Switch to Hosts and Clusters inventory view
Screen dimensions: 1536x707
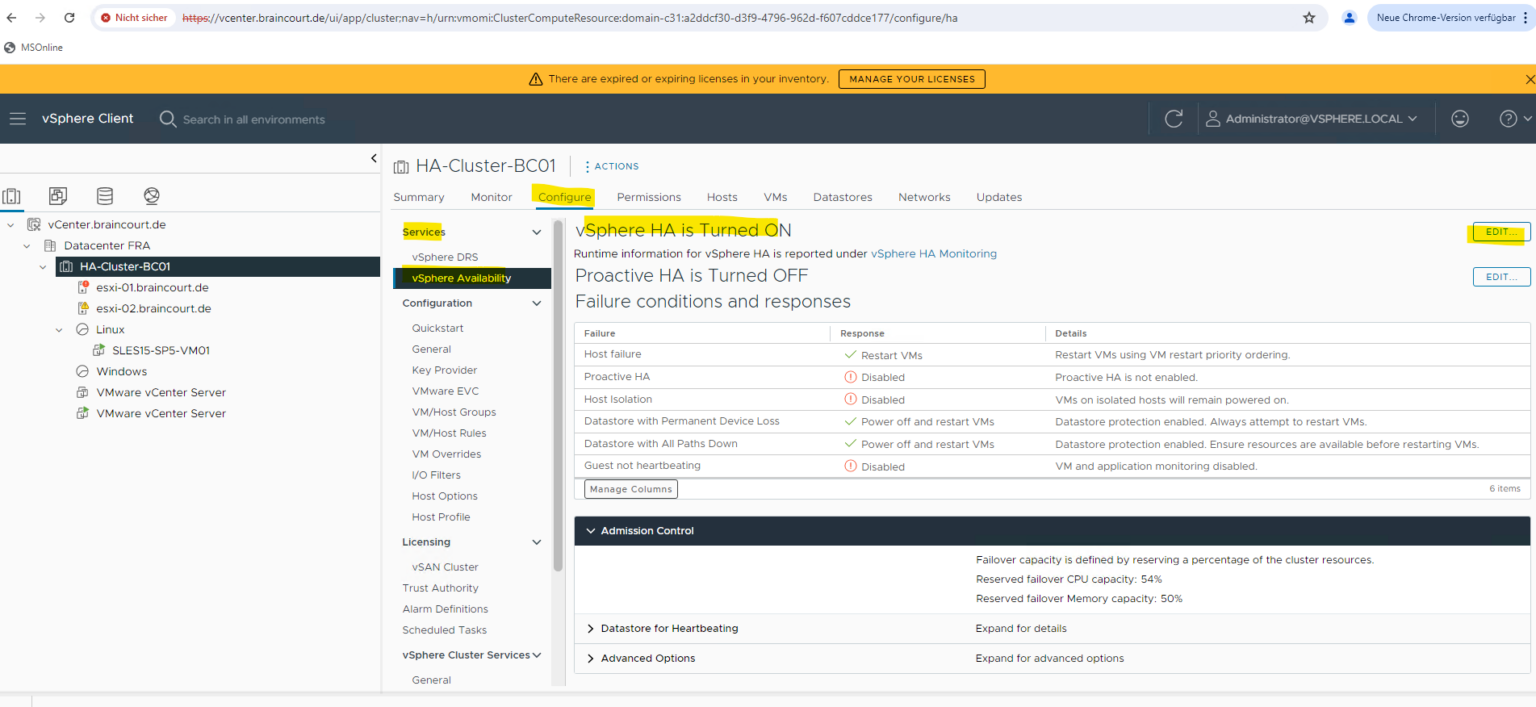12,196
